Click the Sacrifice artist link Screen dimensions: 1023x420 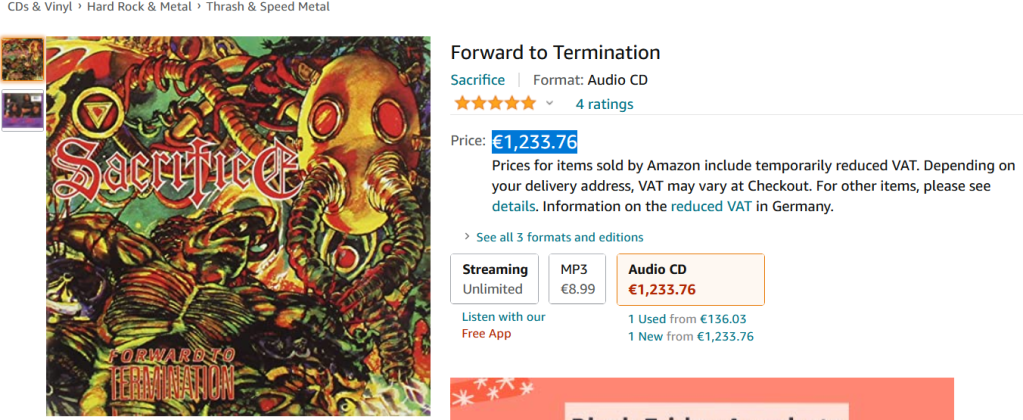pos(478,80)
